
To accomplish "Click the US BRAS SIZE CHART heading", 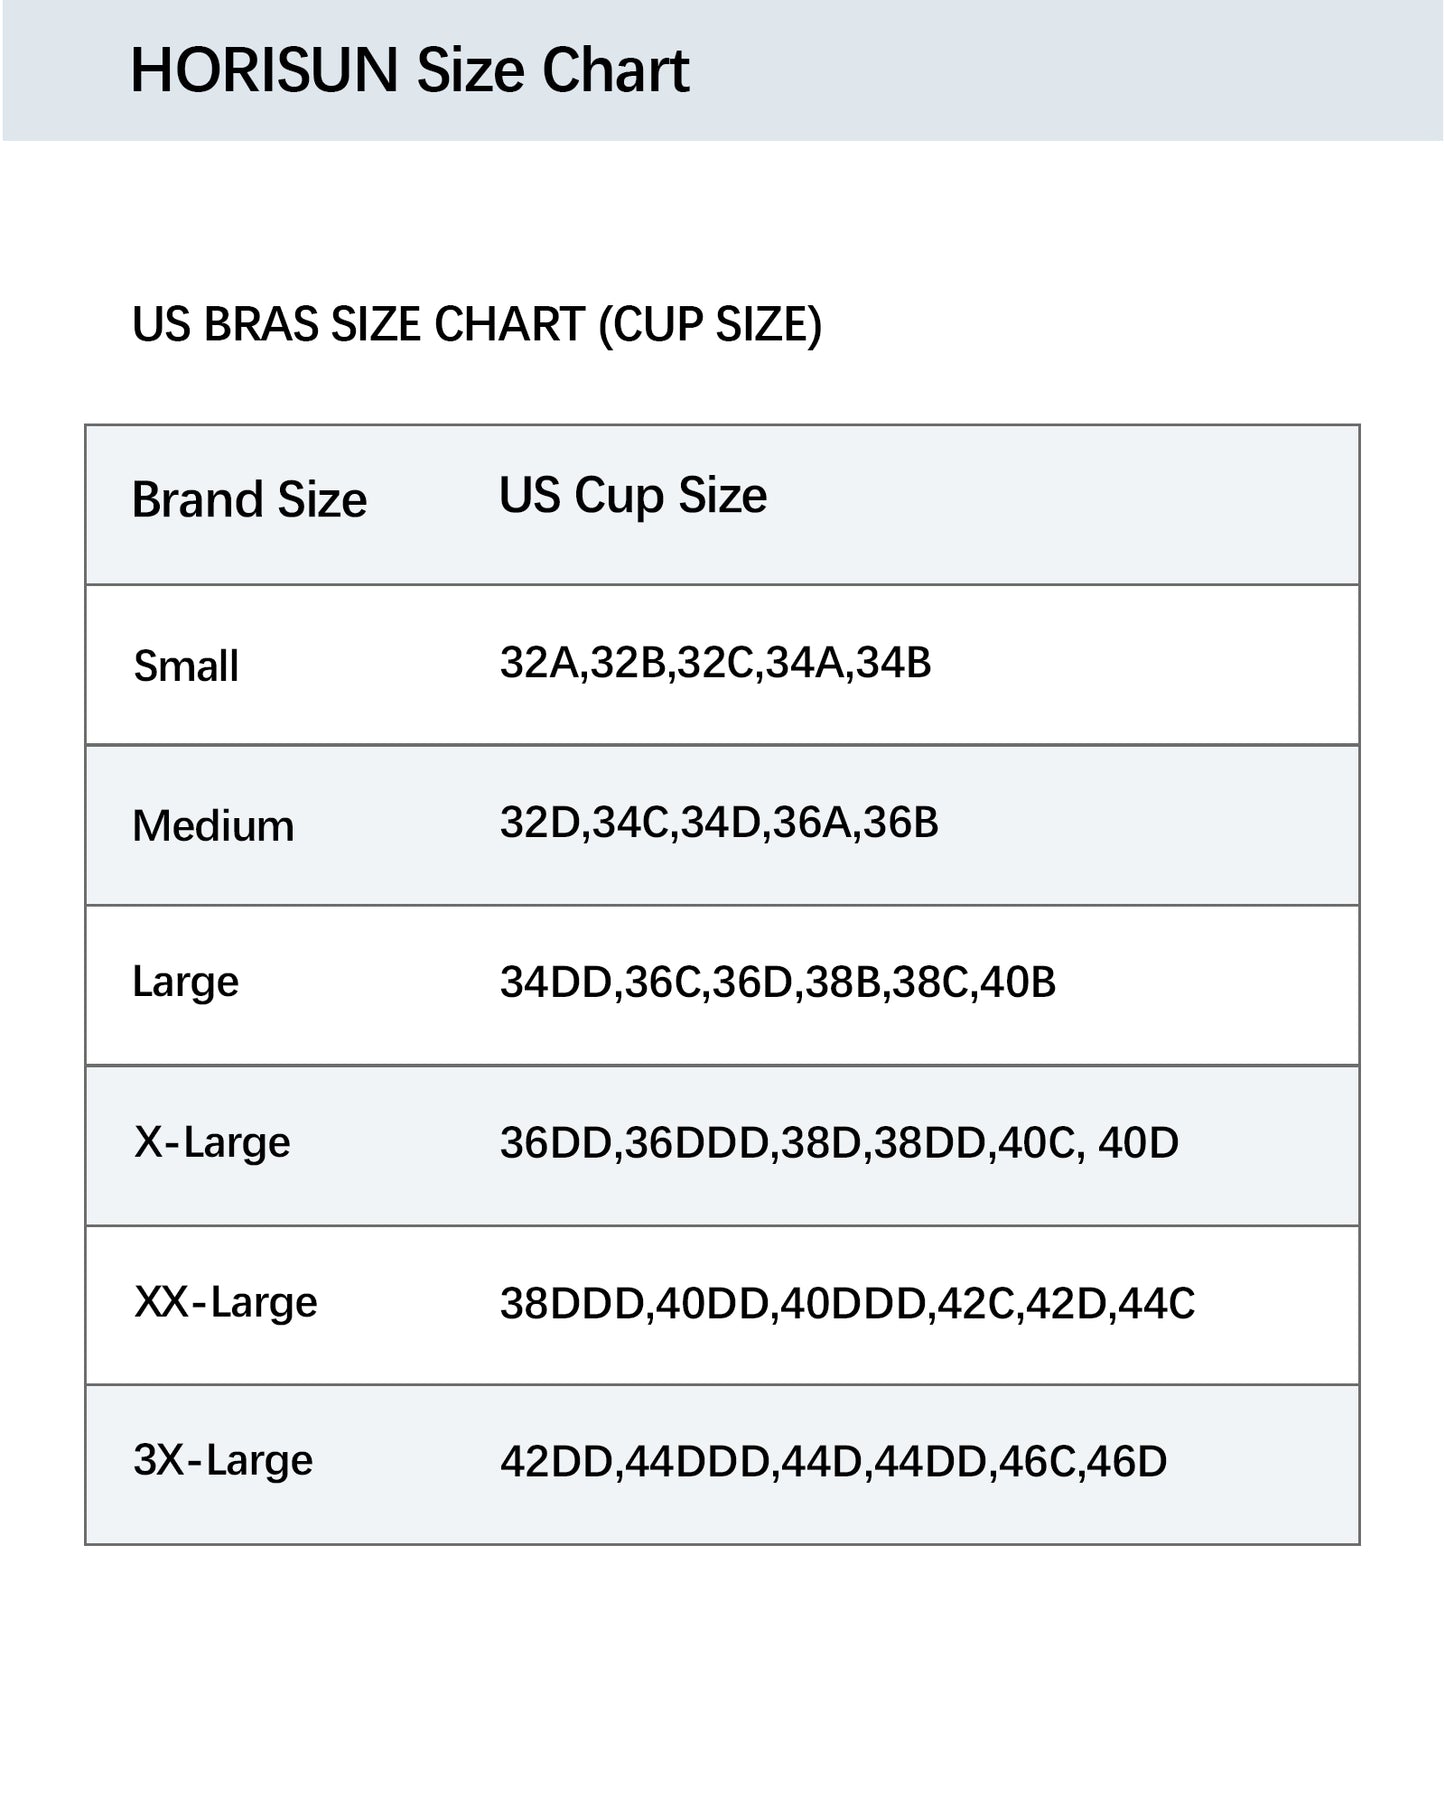I will [476, 325].
